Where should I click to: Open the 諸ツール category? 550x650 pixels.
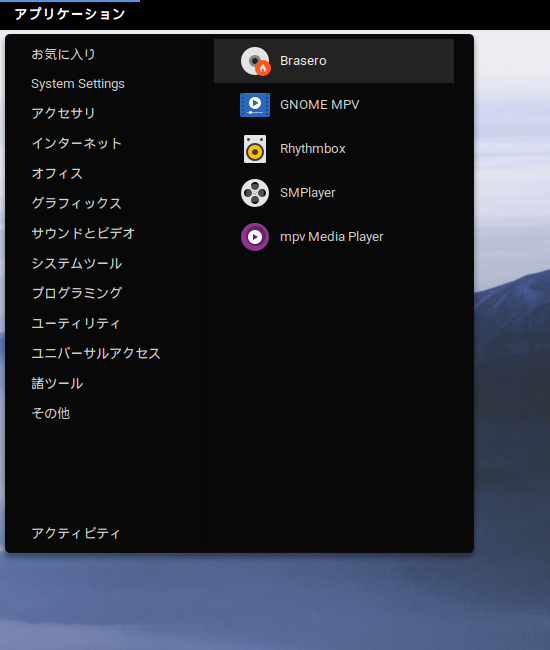point(57,383)
